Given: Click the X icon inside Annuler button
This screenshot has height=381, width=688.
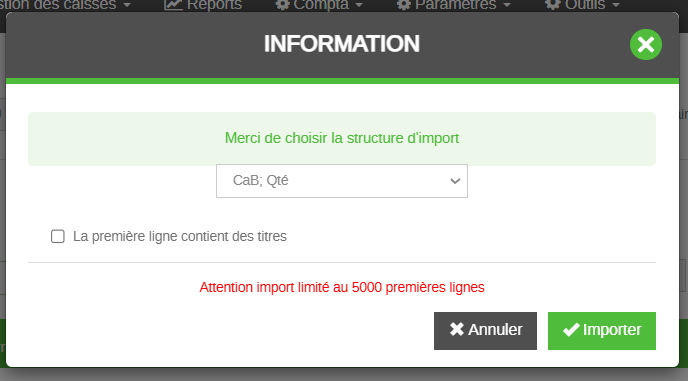Looking at the screenshot, I should (x=457, y=329).
